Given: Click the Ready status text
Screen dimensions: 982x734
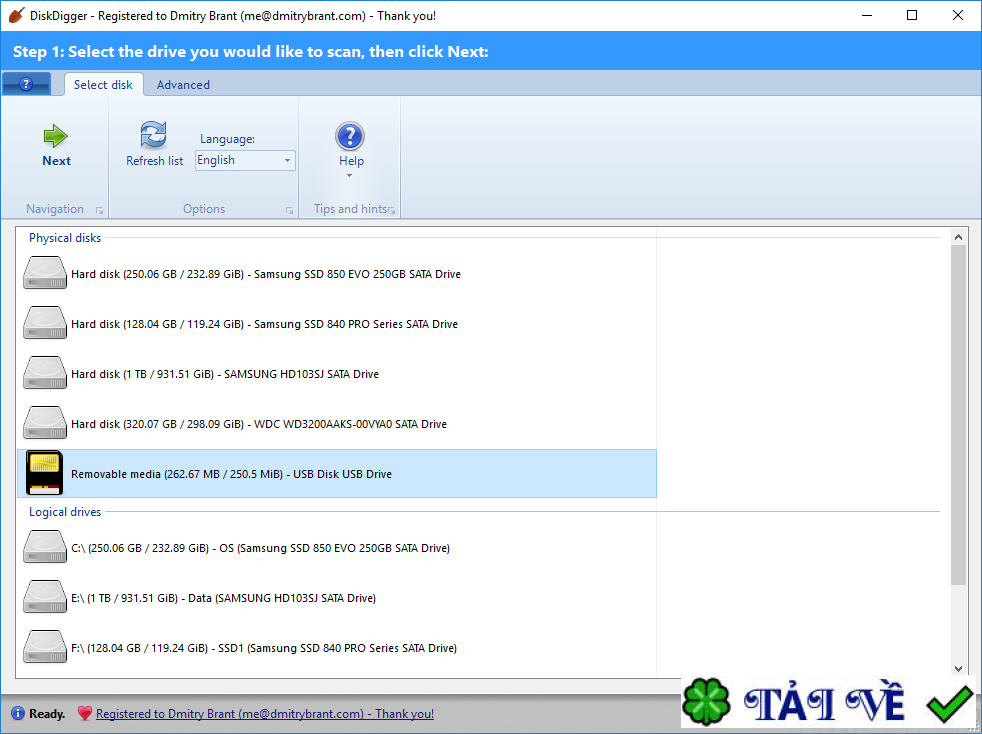Looking at the screenshot, I should coord(47,714).
